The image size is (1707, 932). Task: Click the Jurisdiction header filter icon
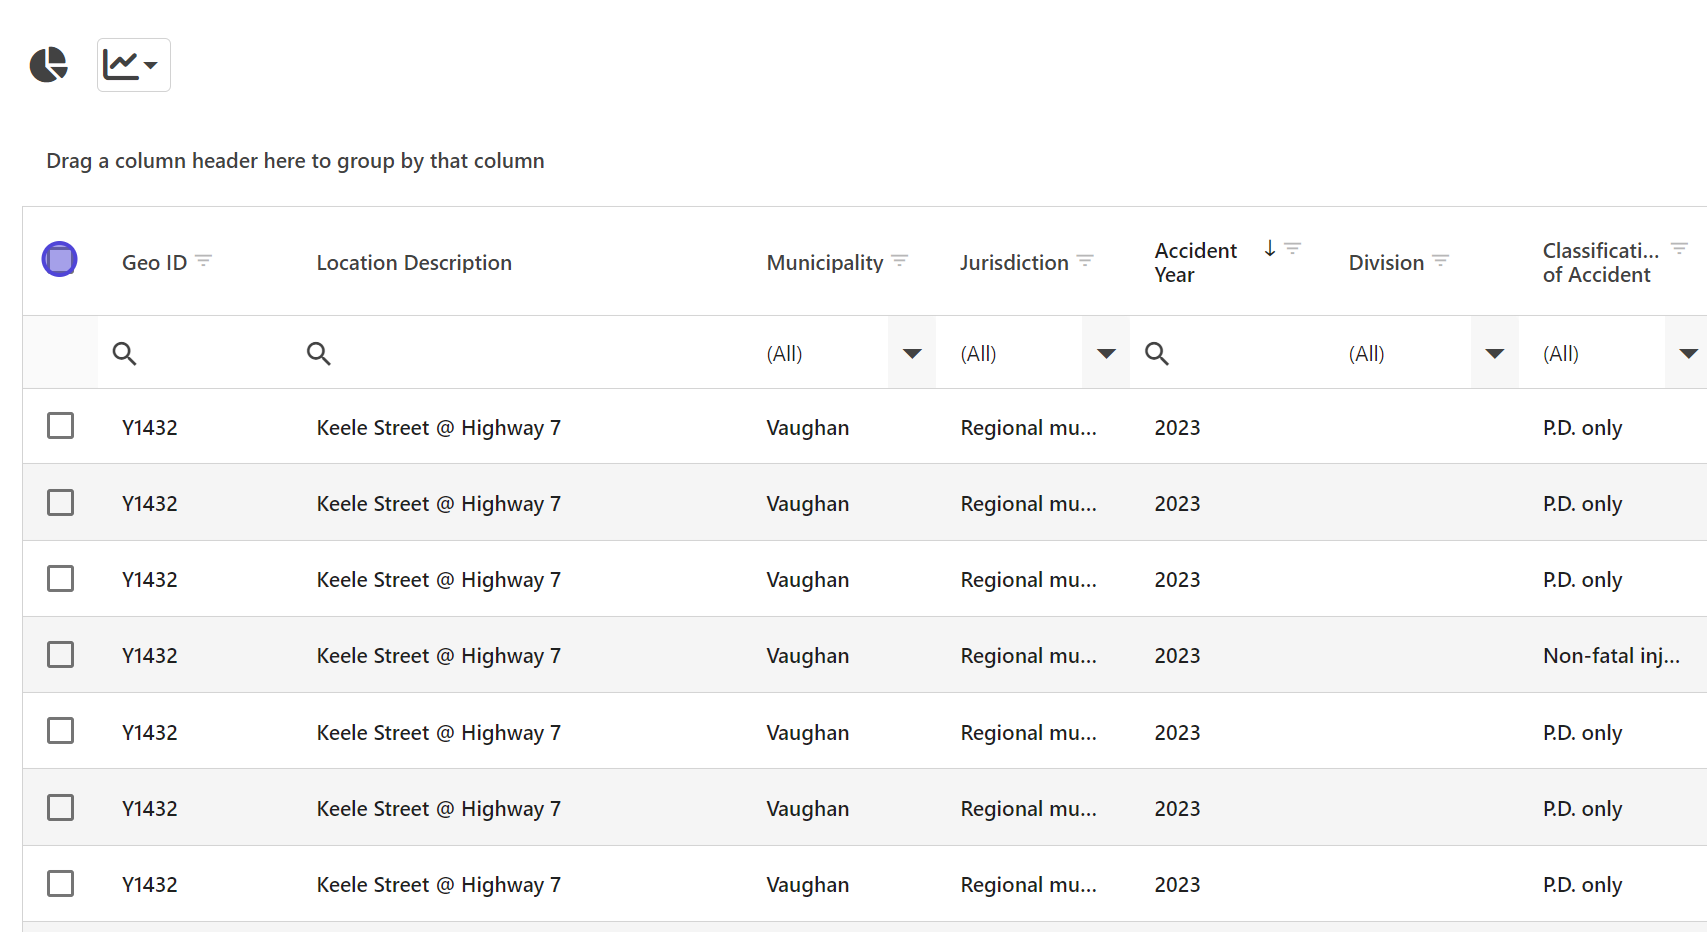coord(1085,261)
